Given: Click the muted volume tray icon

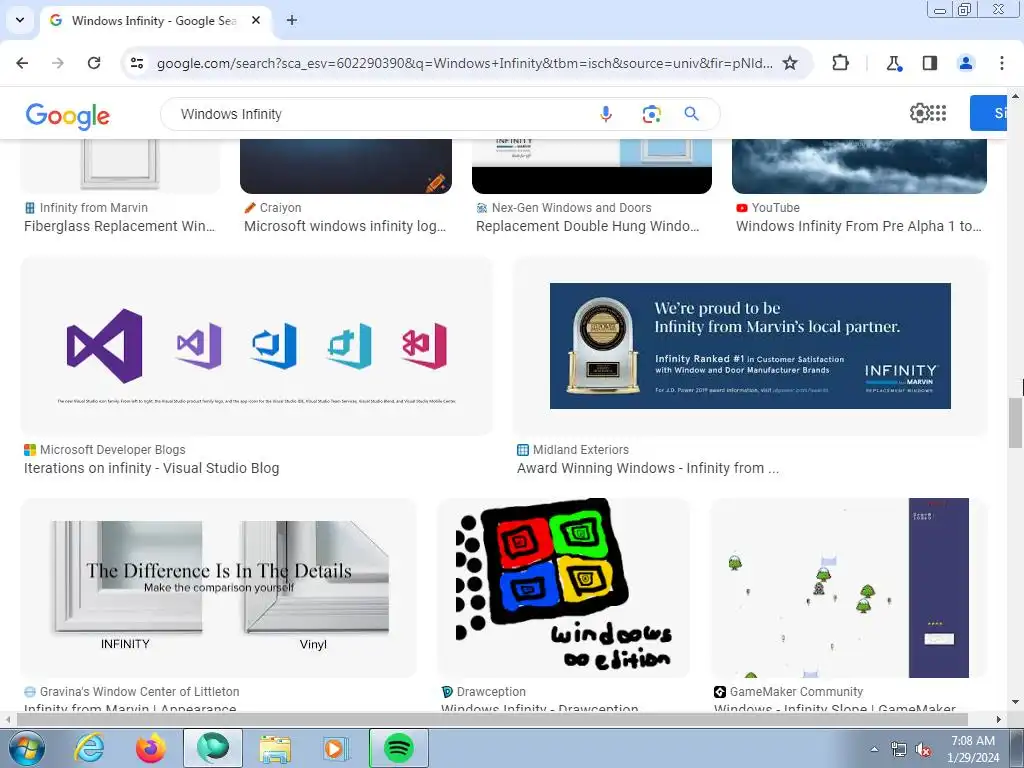Looking at the screenshot, I should [x=923, y=750].
